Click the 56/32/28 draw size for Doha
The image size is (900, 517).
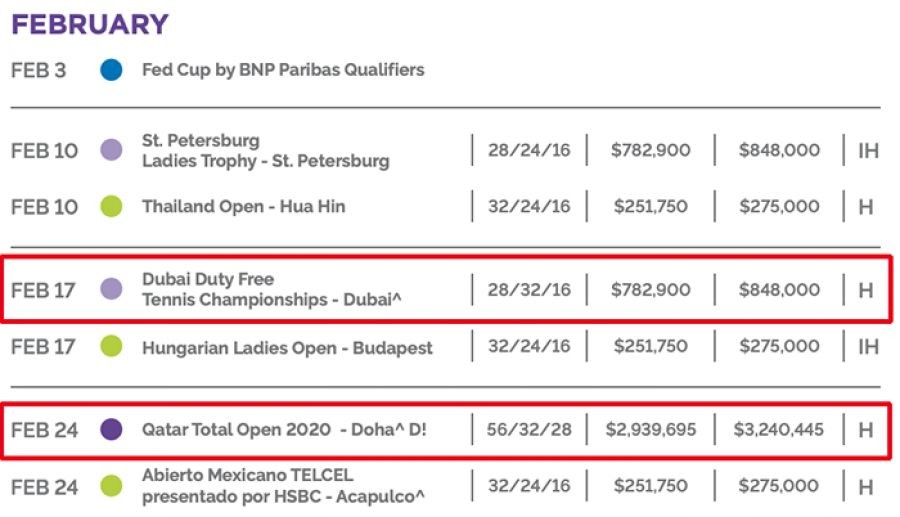tap(529, 430)
